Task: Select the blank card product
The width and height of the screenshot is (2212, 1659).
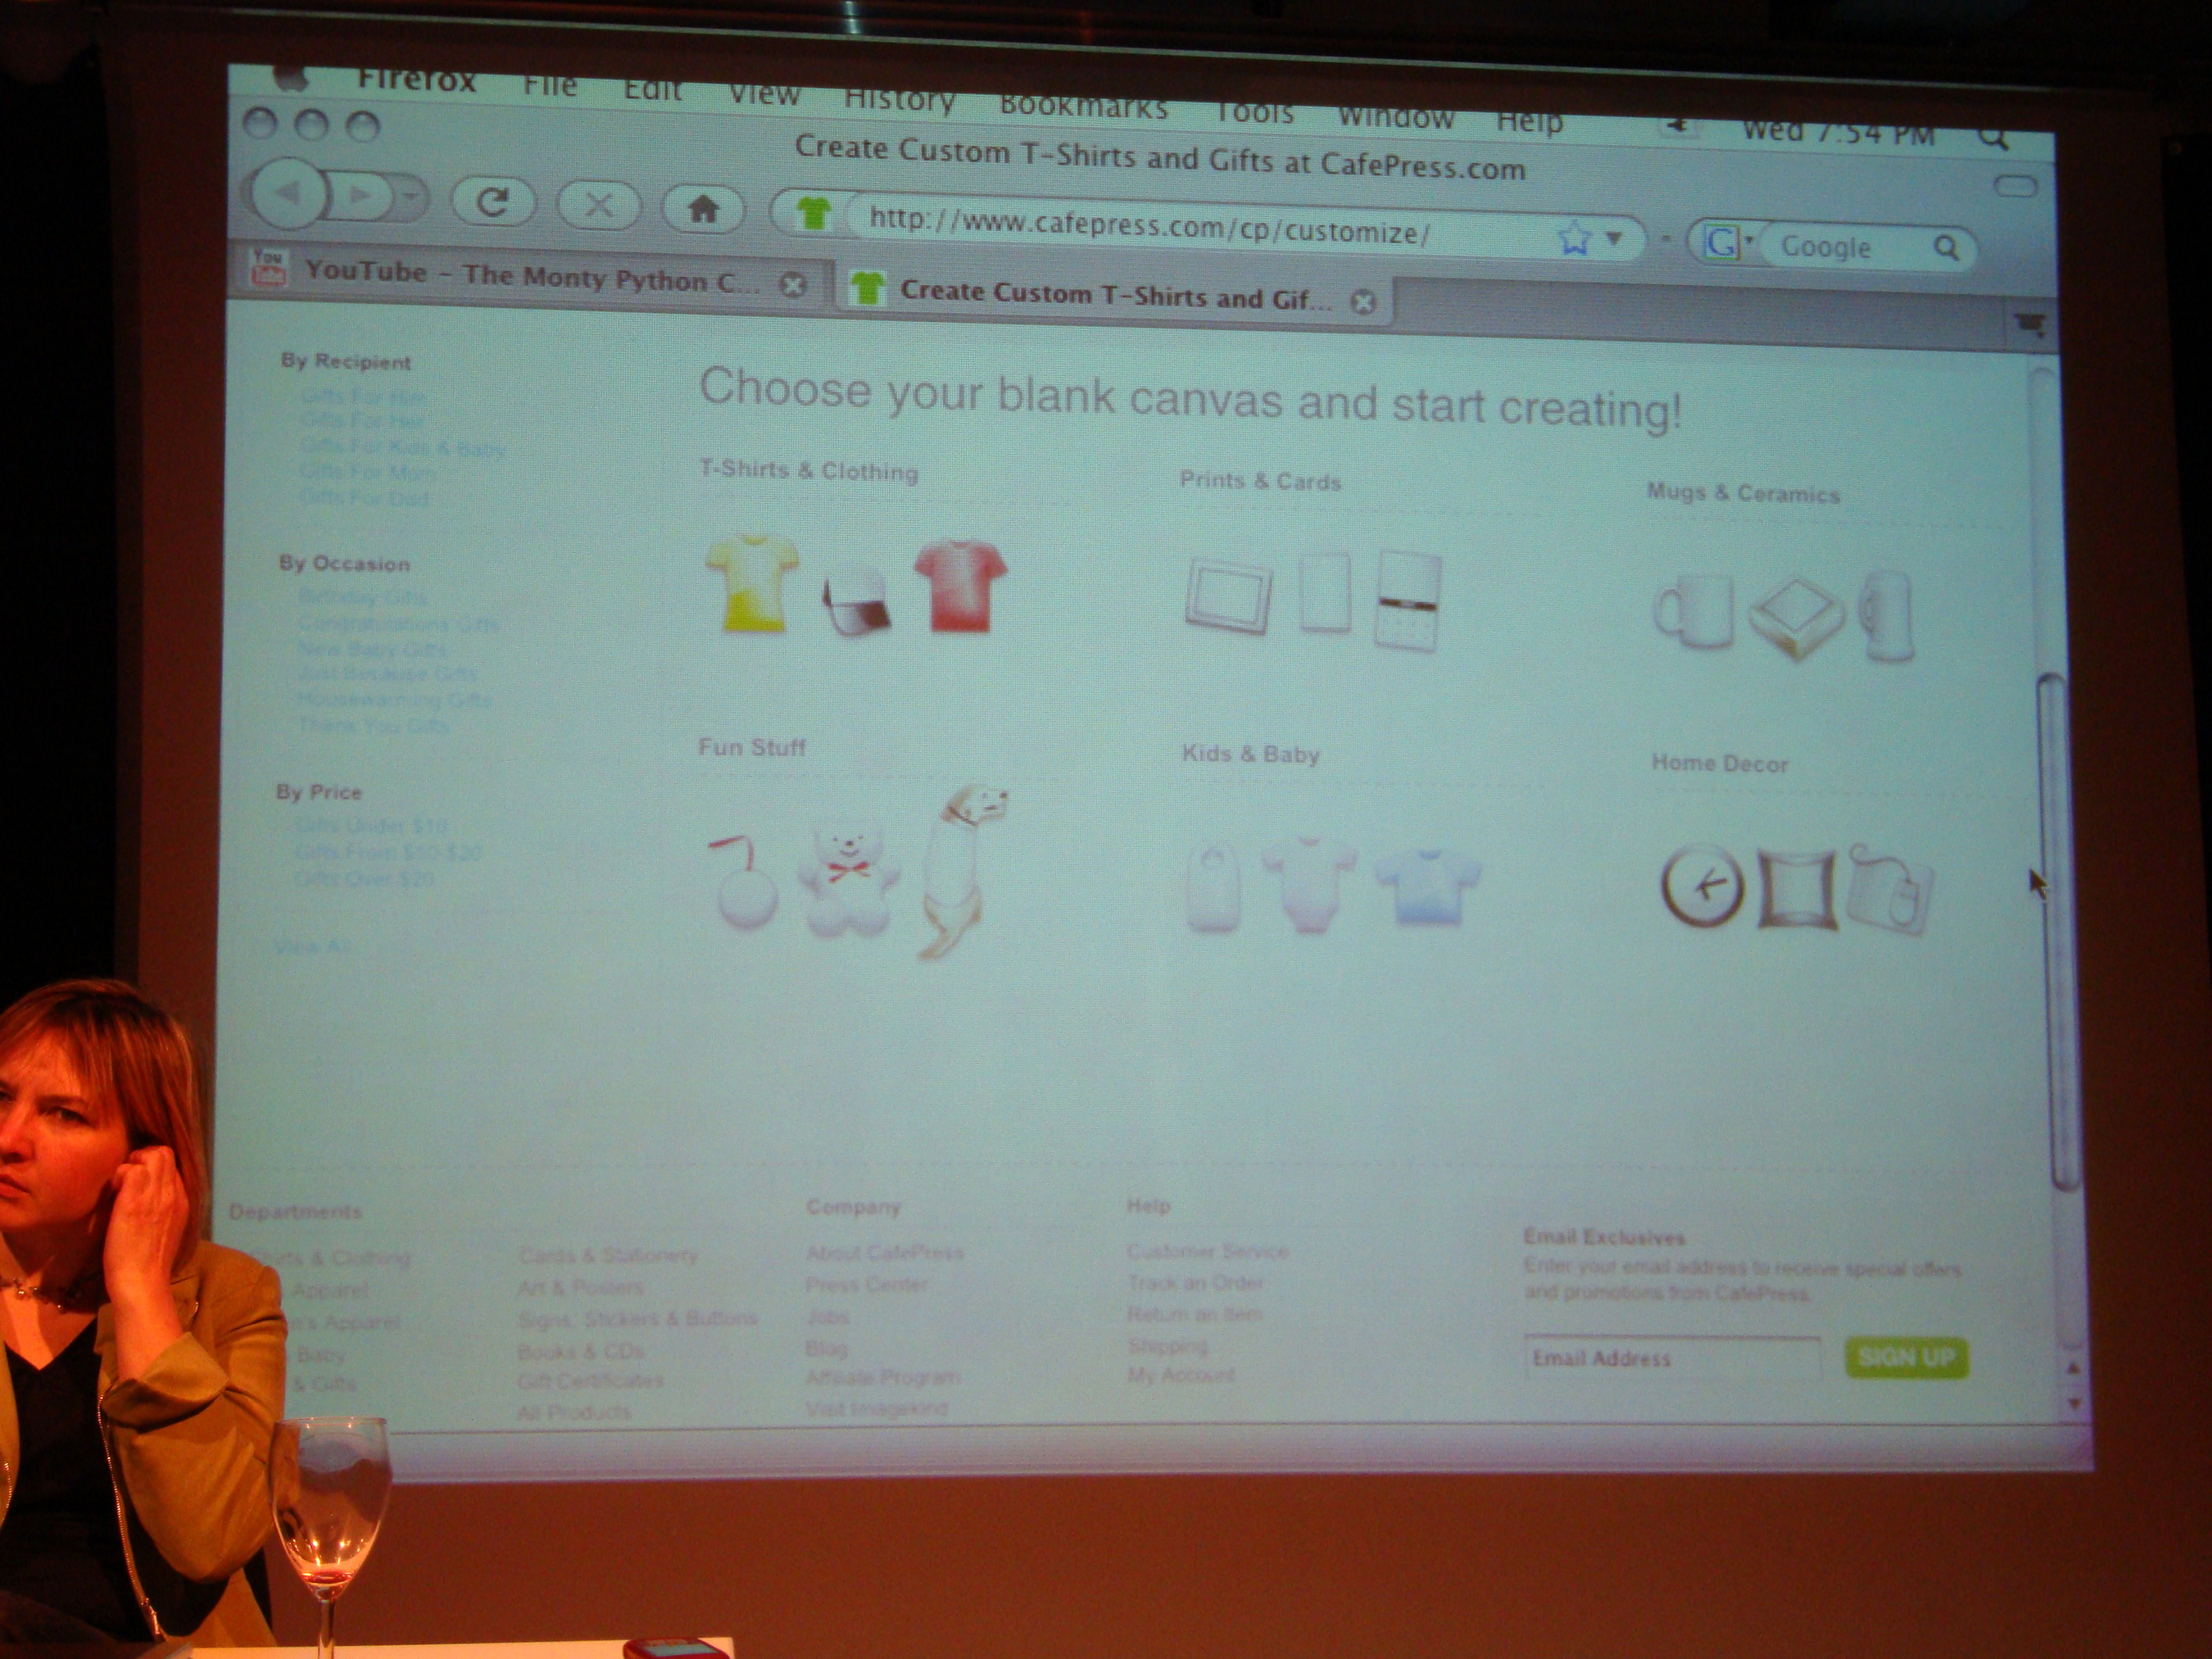Action: [1325, 592]
